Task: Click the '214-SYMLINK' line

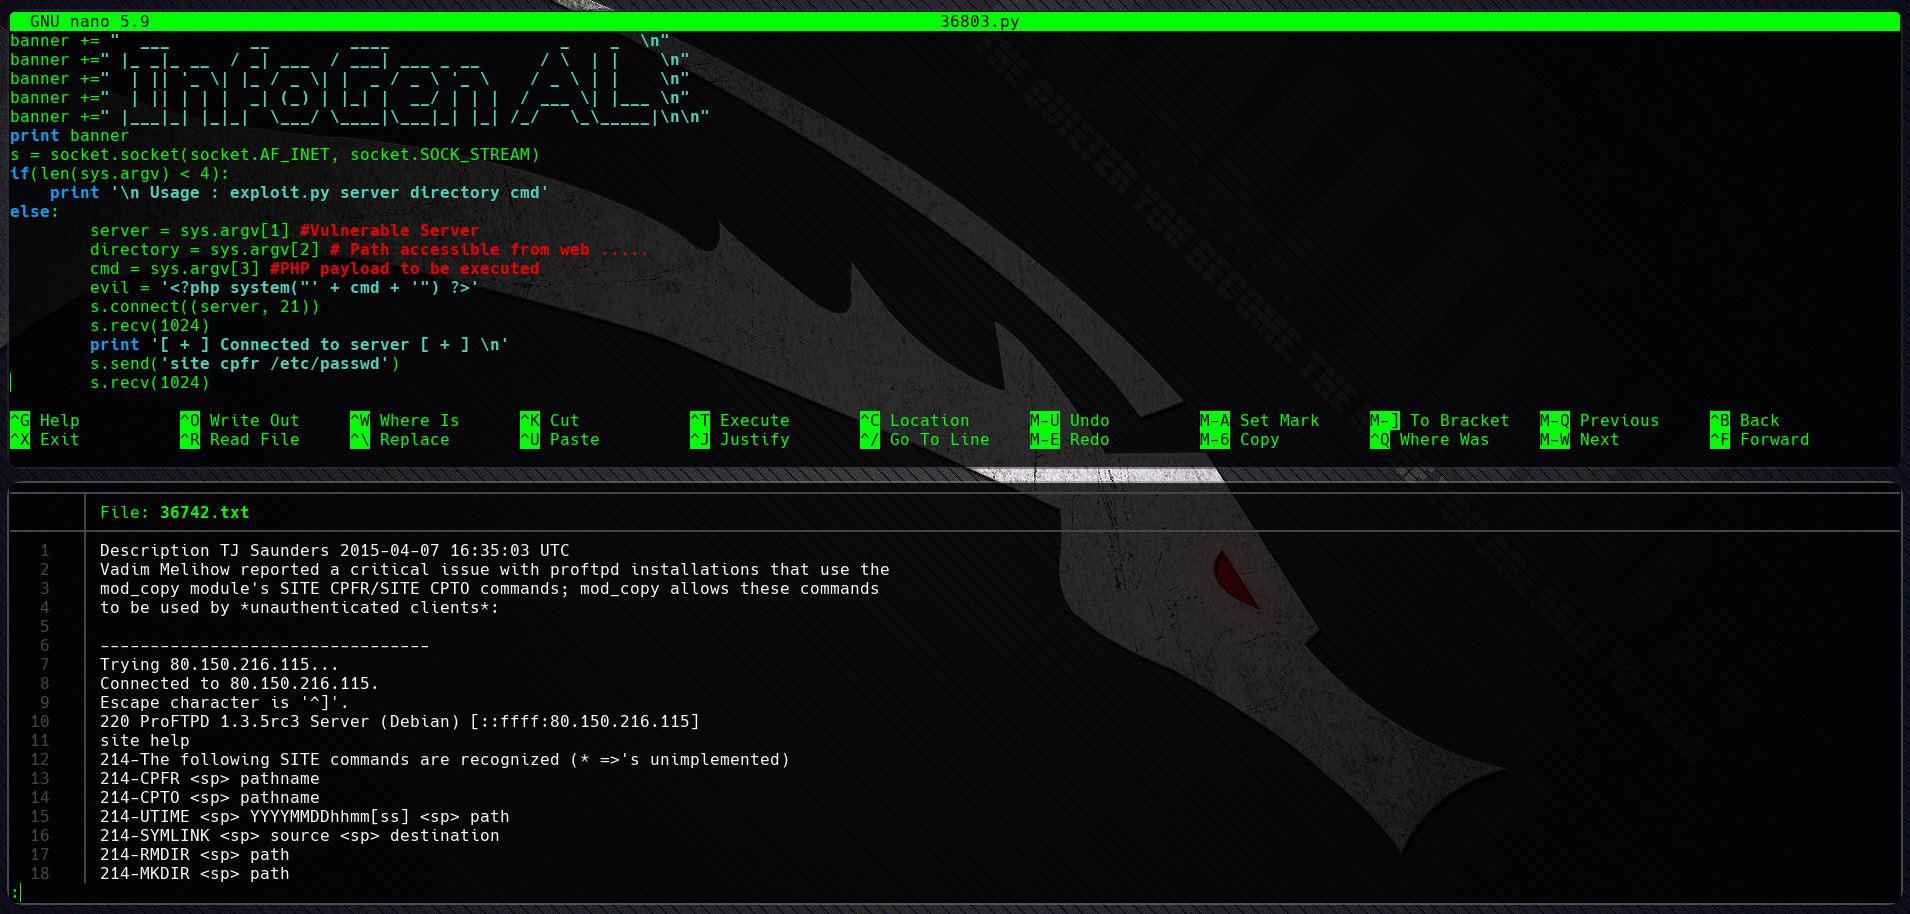Action: click(x=300, y=835)
